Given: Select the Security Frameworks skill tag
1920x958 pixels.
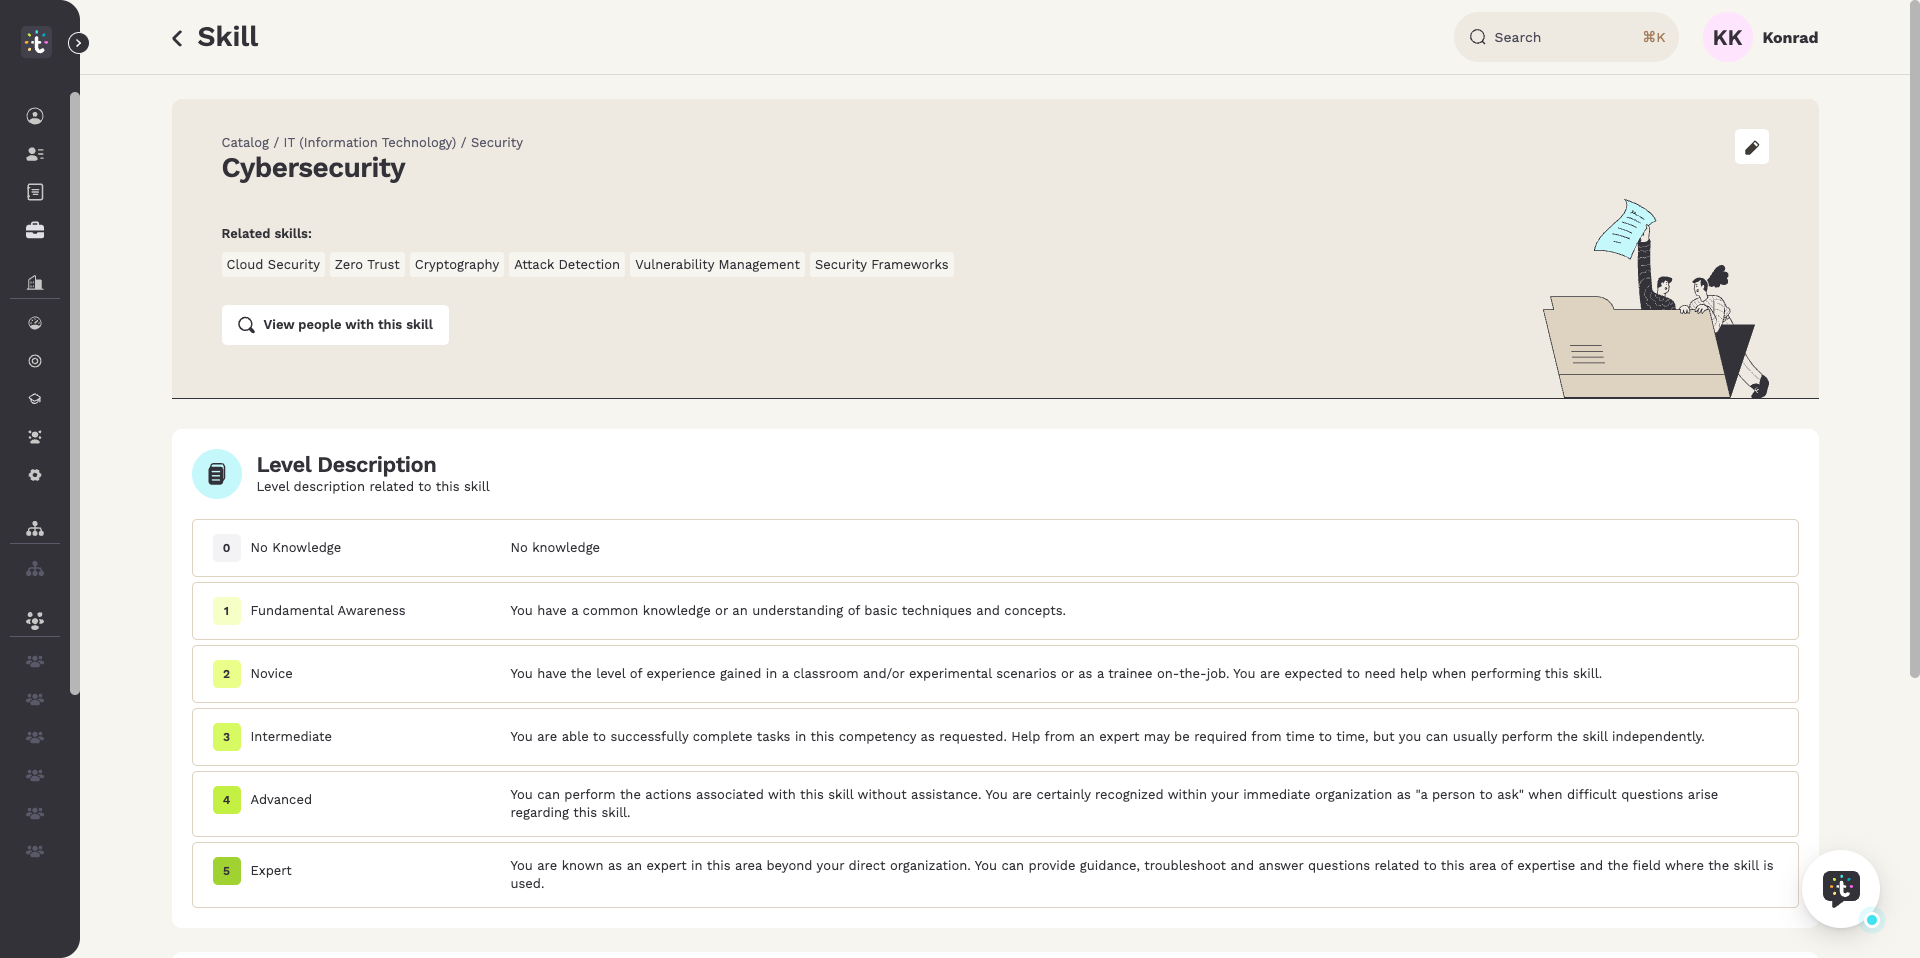Looking at the screenshot, I should (x=881, y=265).
